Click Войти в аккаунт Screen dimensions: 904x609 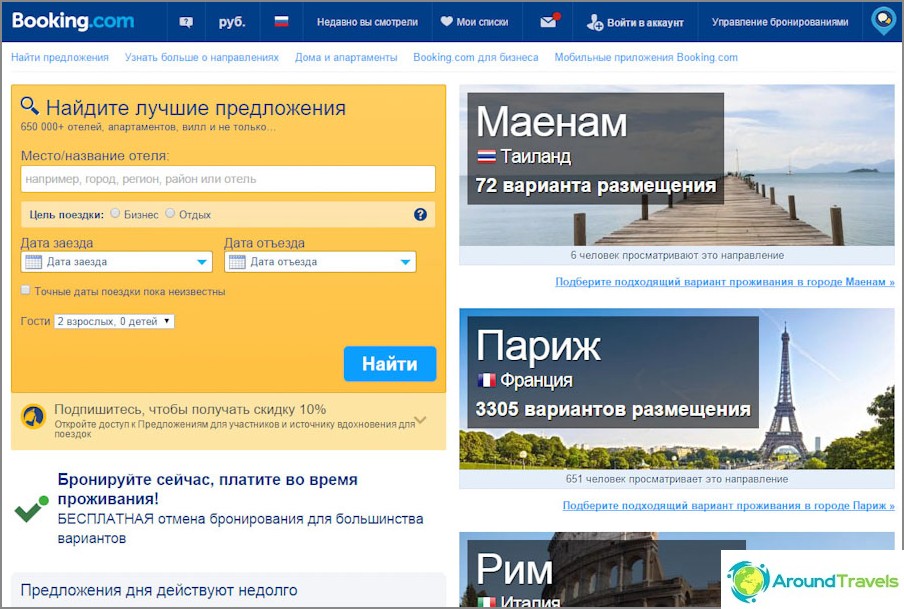point(645,22)
